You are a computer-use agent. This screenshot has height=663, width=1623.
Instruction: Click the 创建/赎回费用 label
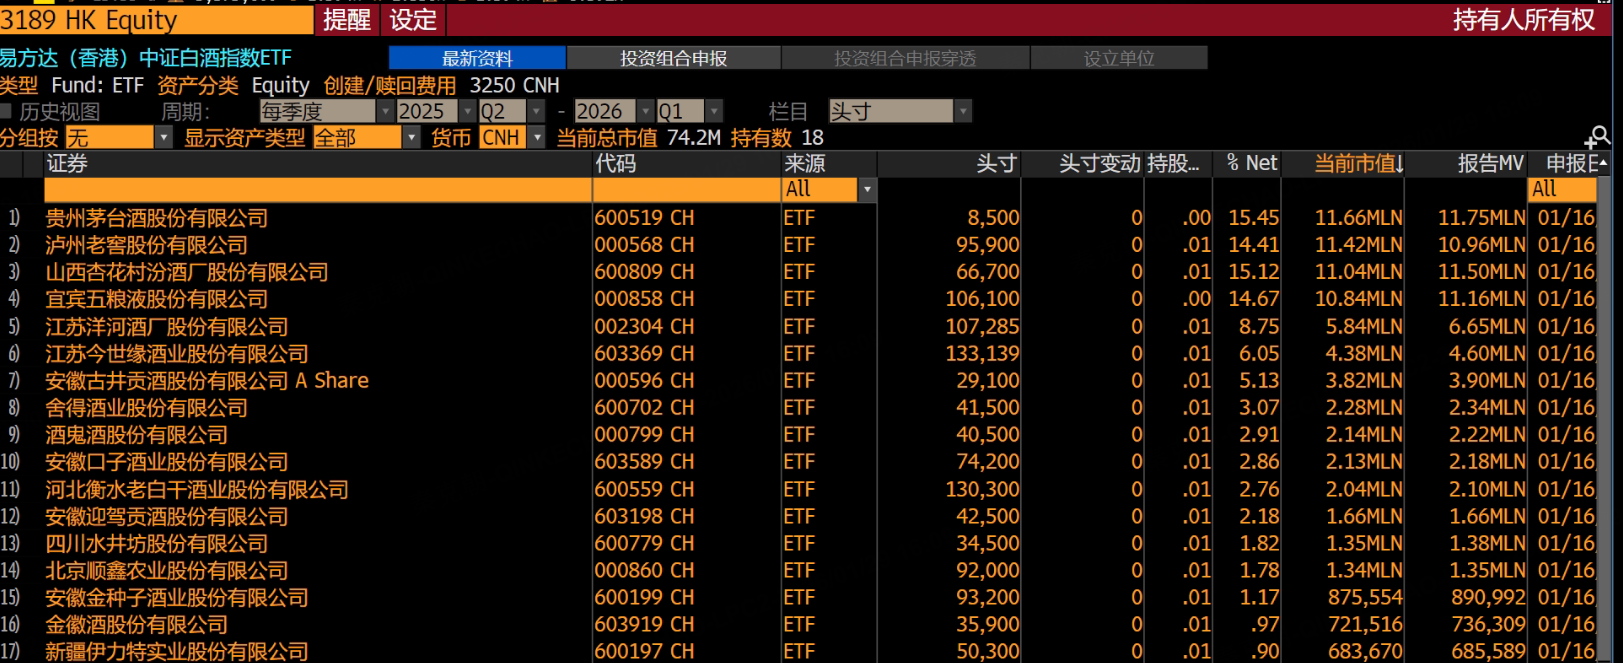coord(390,85)
